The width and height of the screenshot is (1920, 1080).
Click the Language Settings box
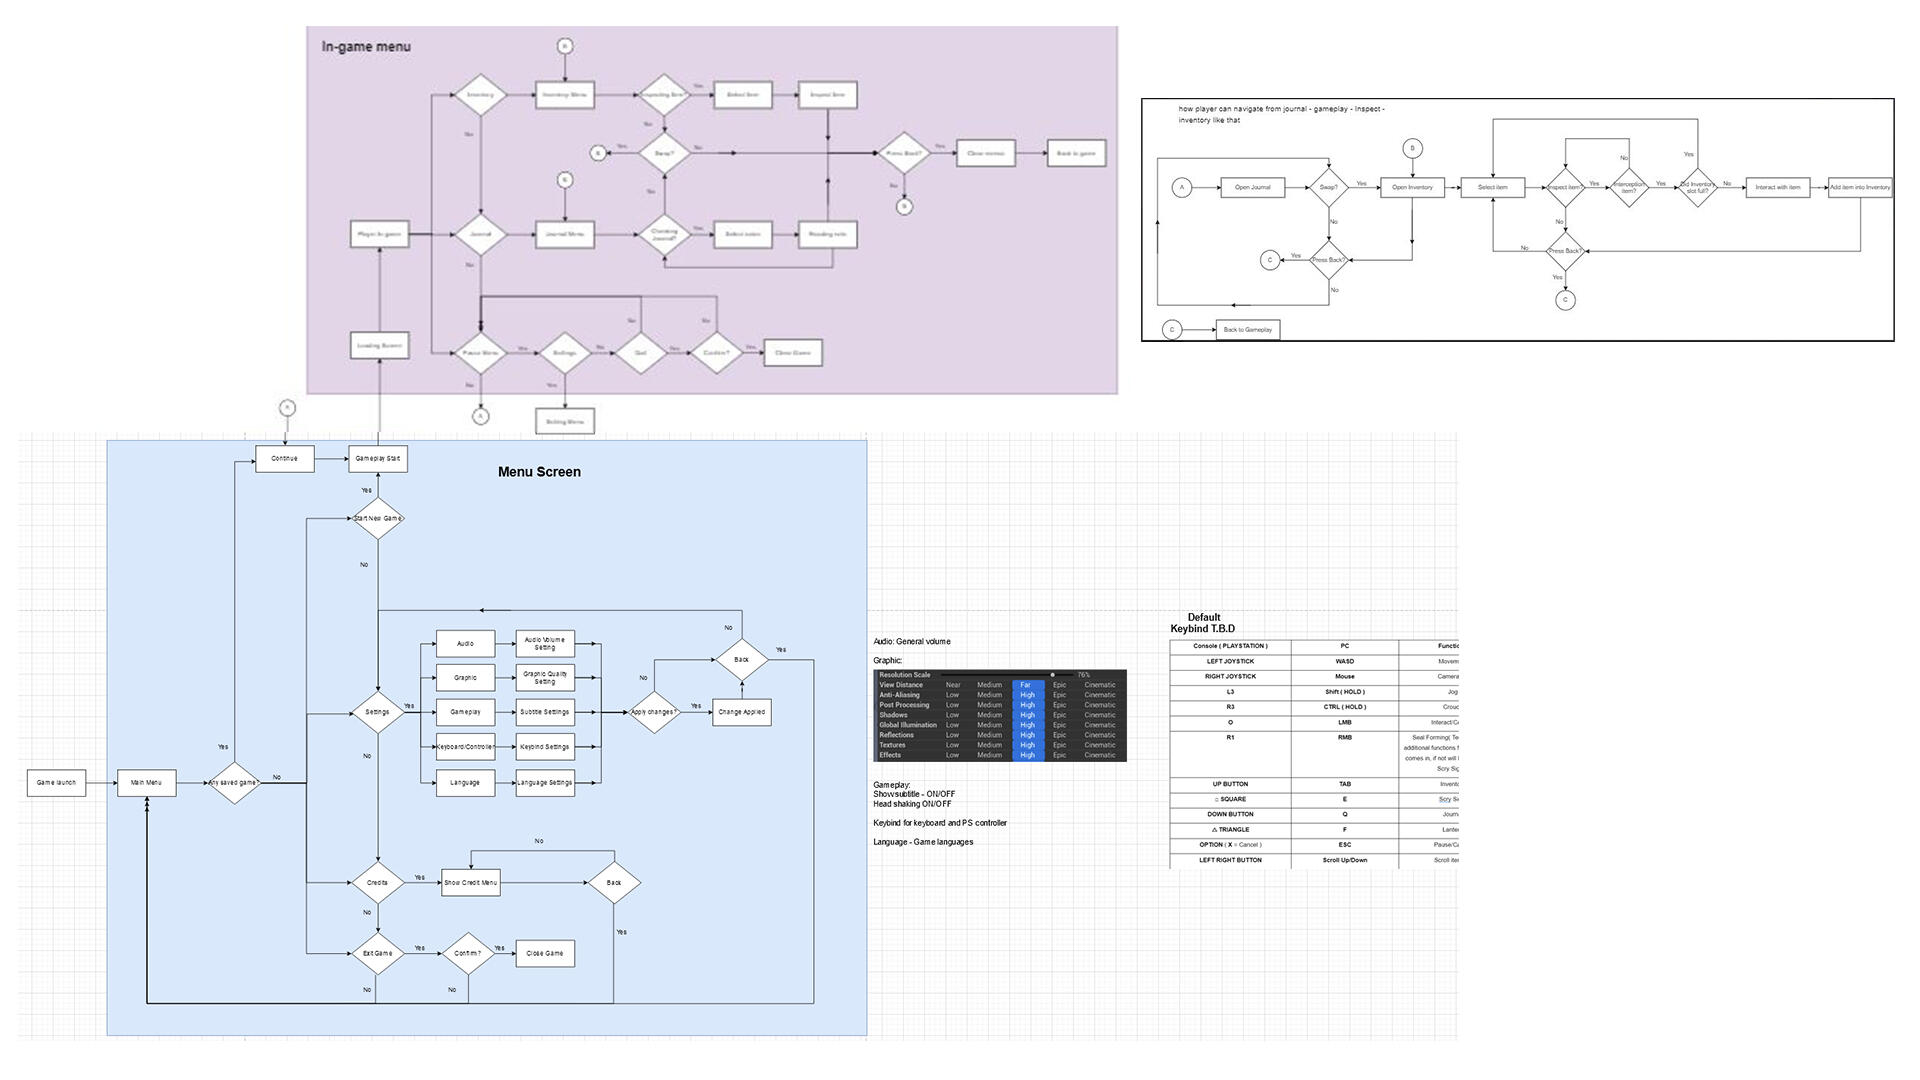[545, 783]
